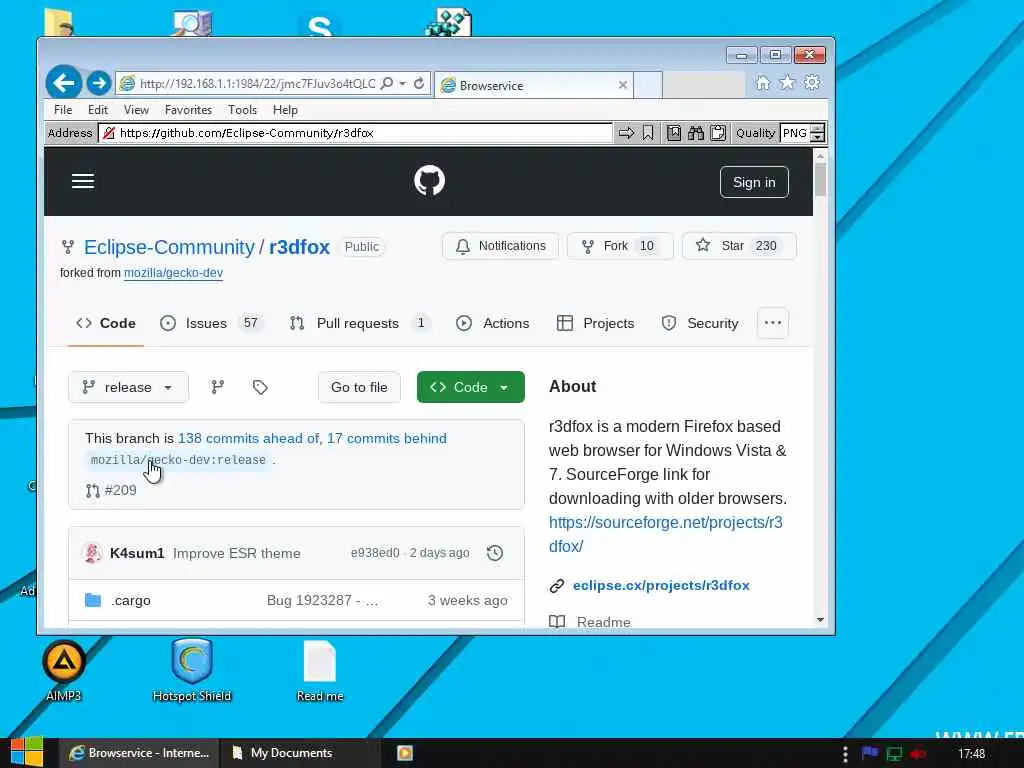Click the Browservice Address field with github URL
The image size is (1024, 768).
[x=355, y=133]
